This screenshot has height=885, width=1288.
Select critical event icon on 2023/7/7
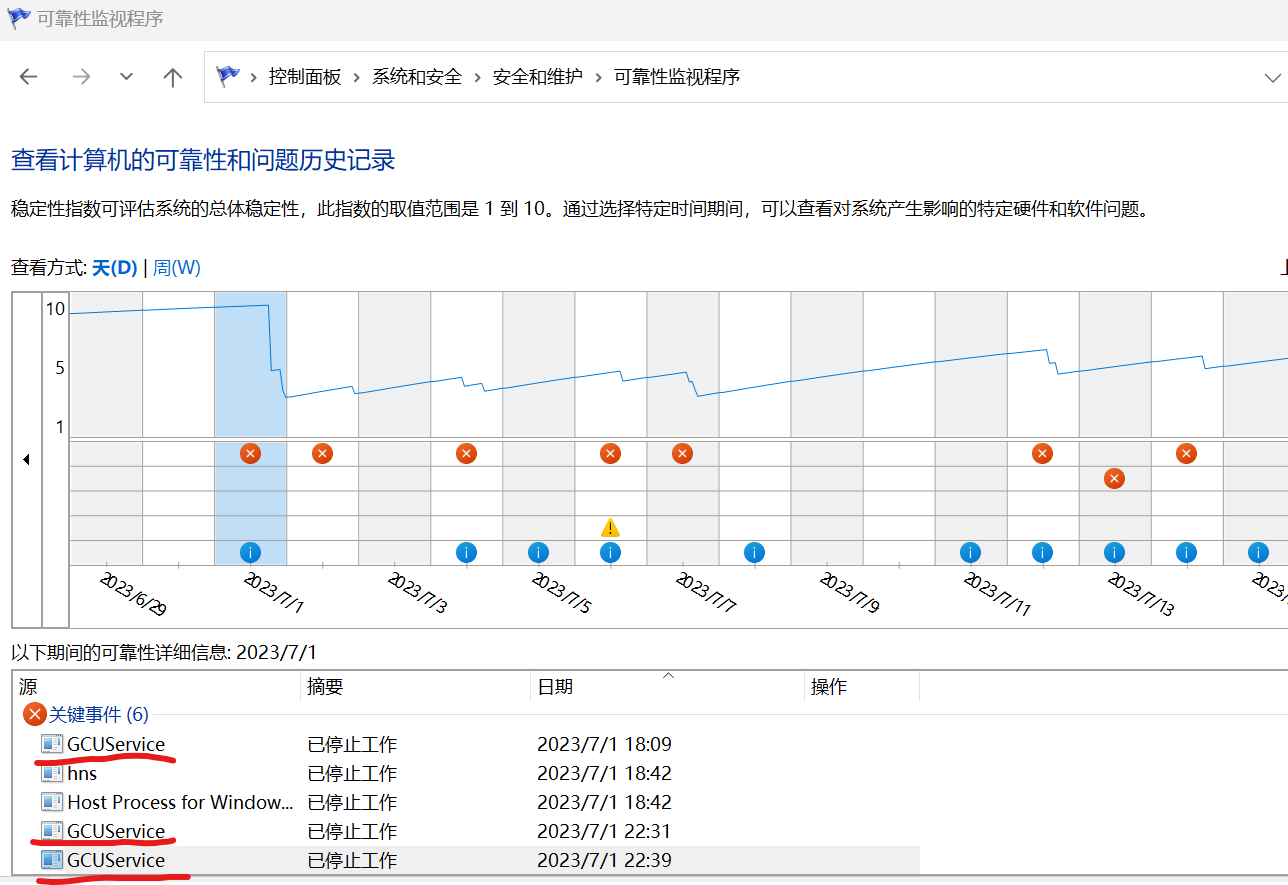[682, 454]
